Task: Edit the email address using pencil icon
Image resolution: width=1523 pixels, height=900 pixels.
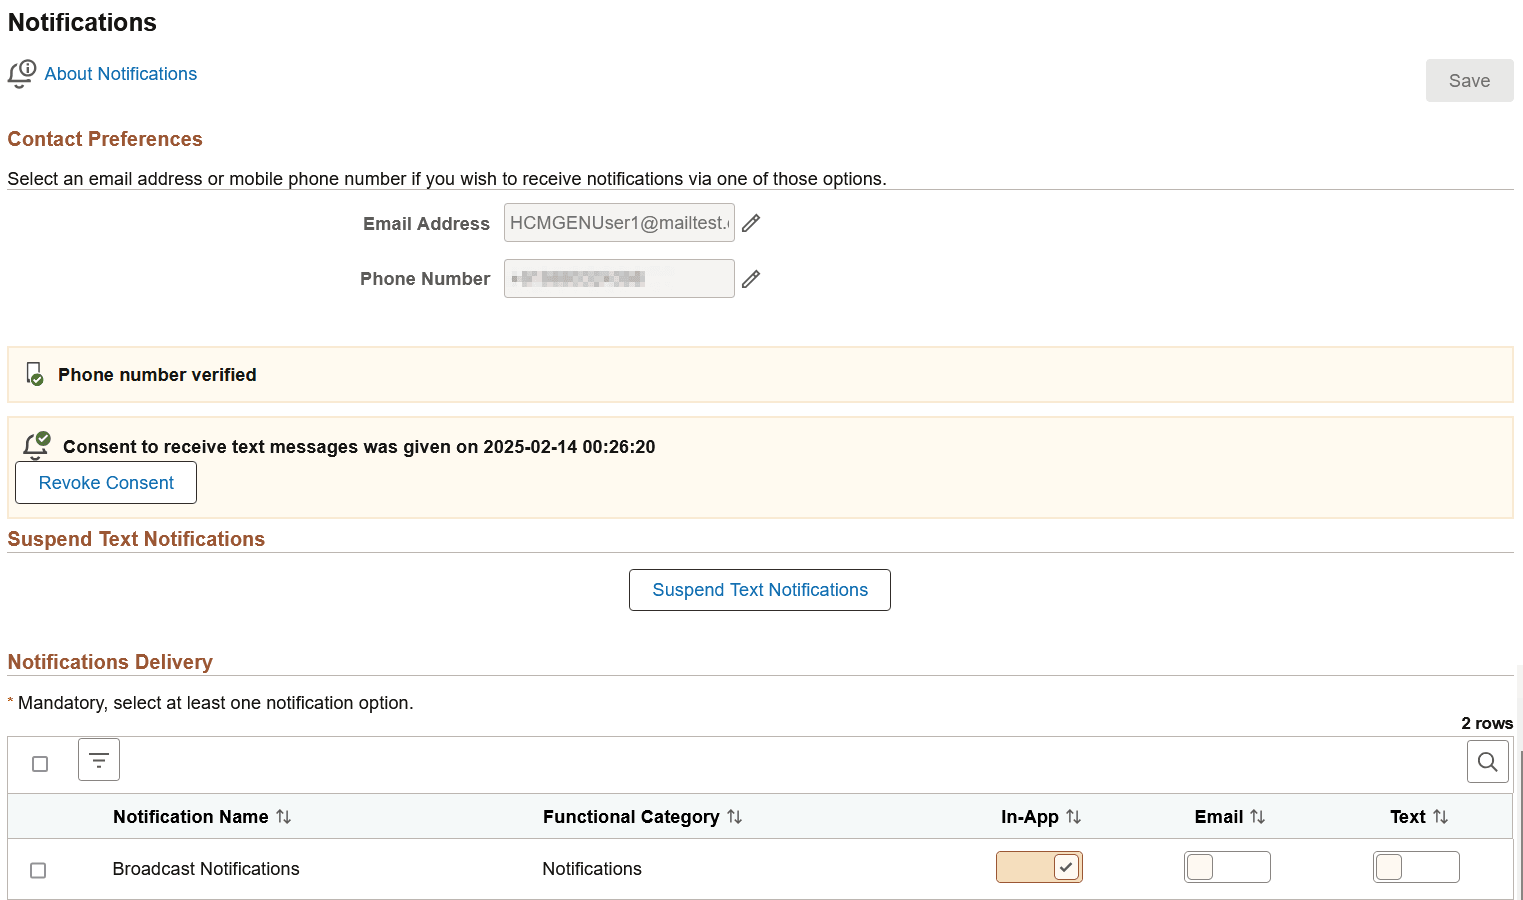Action: pos(751,222)
